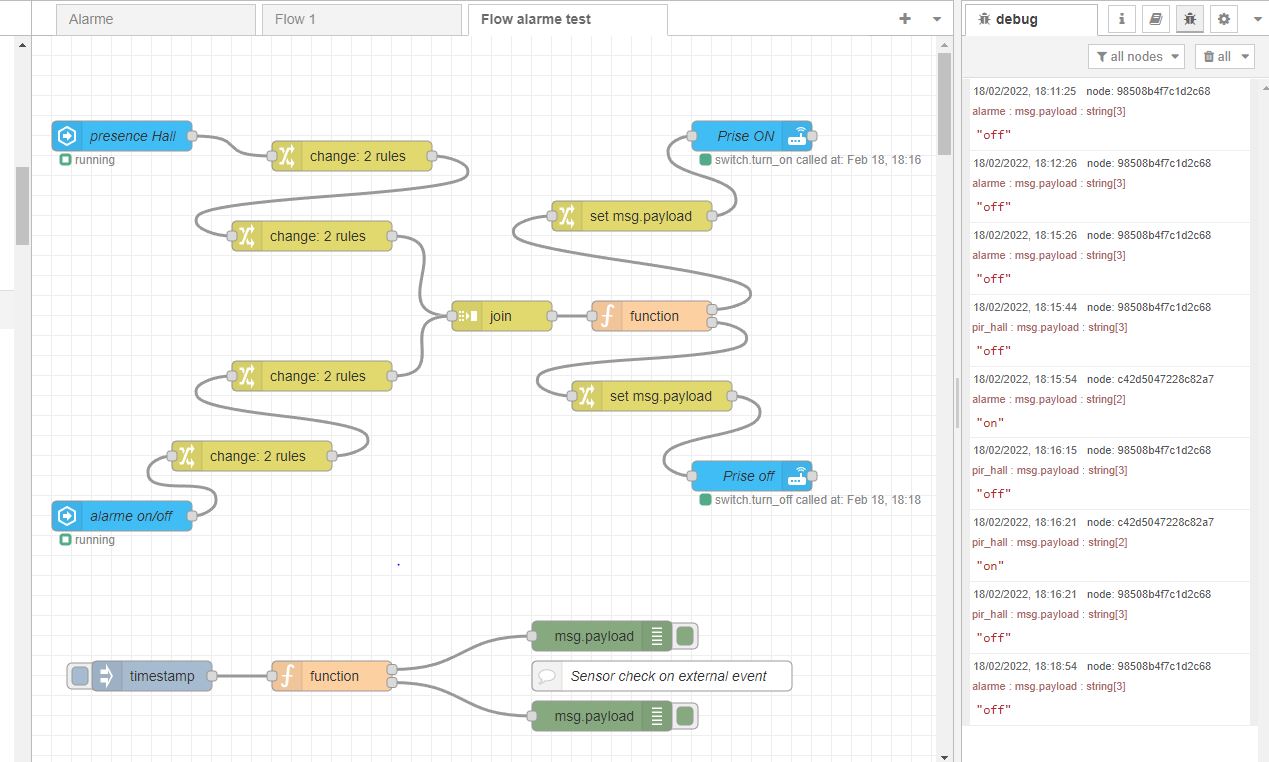The image size is (1269, 762).
Task: Select the set msg.payload node above function
Action: (x=632, y=216)
